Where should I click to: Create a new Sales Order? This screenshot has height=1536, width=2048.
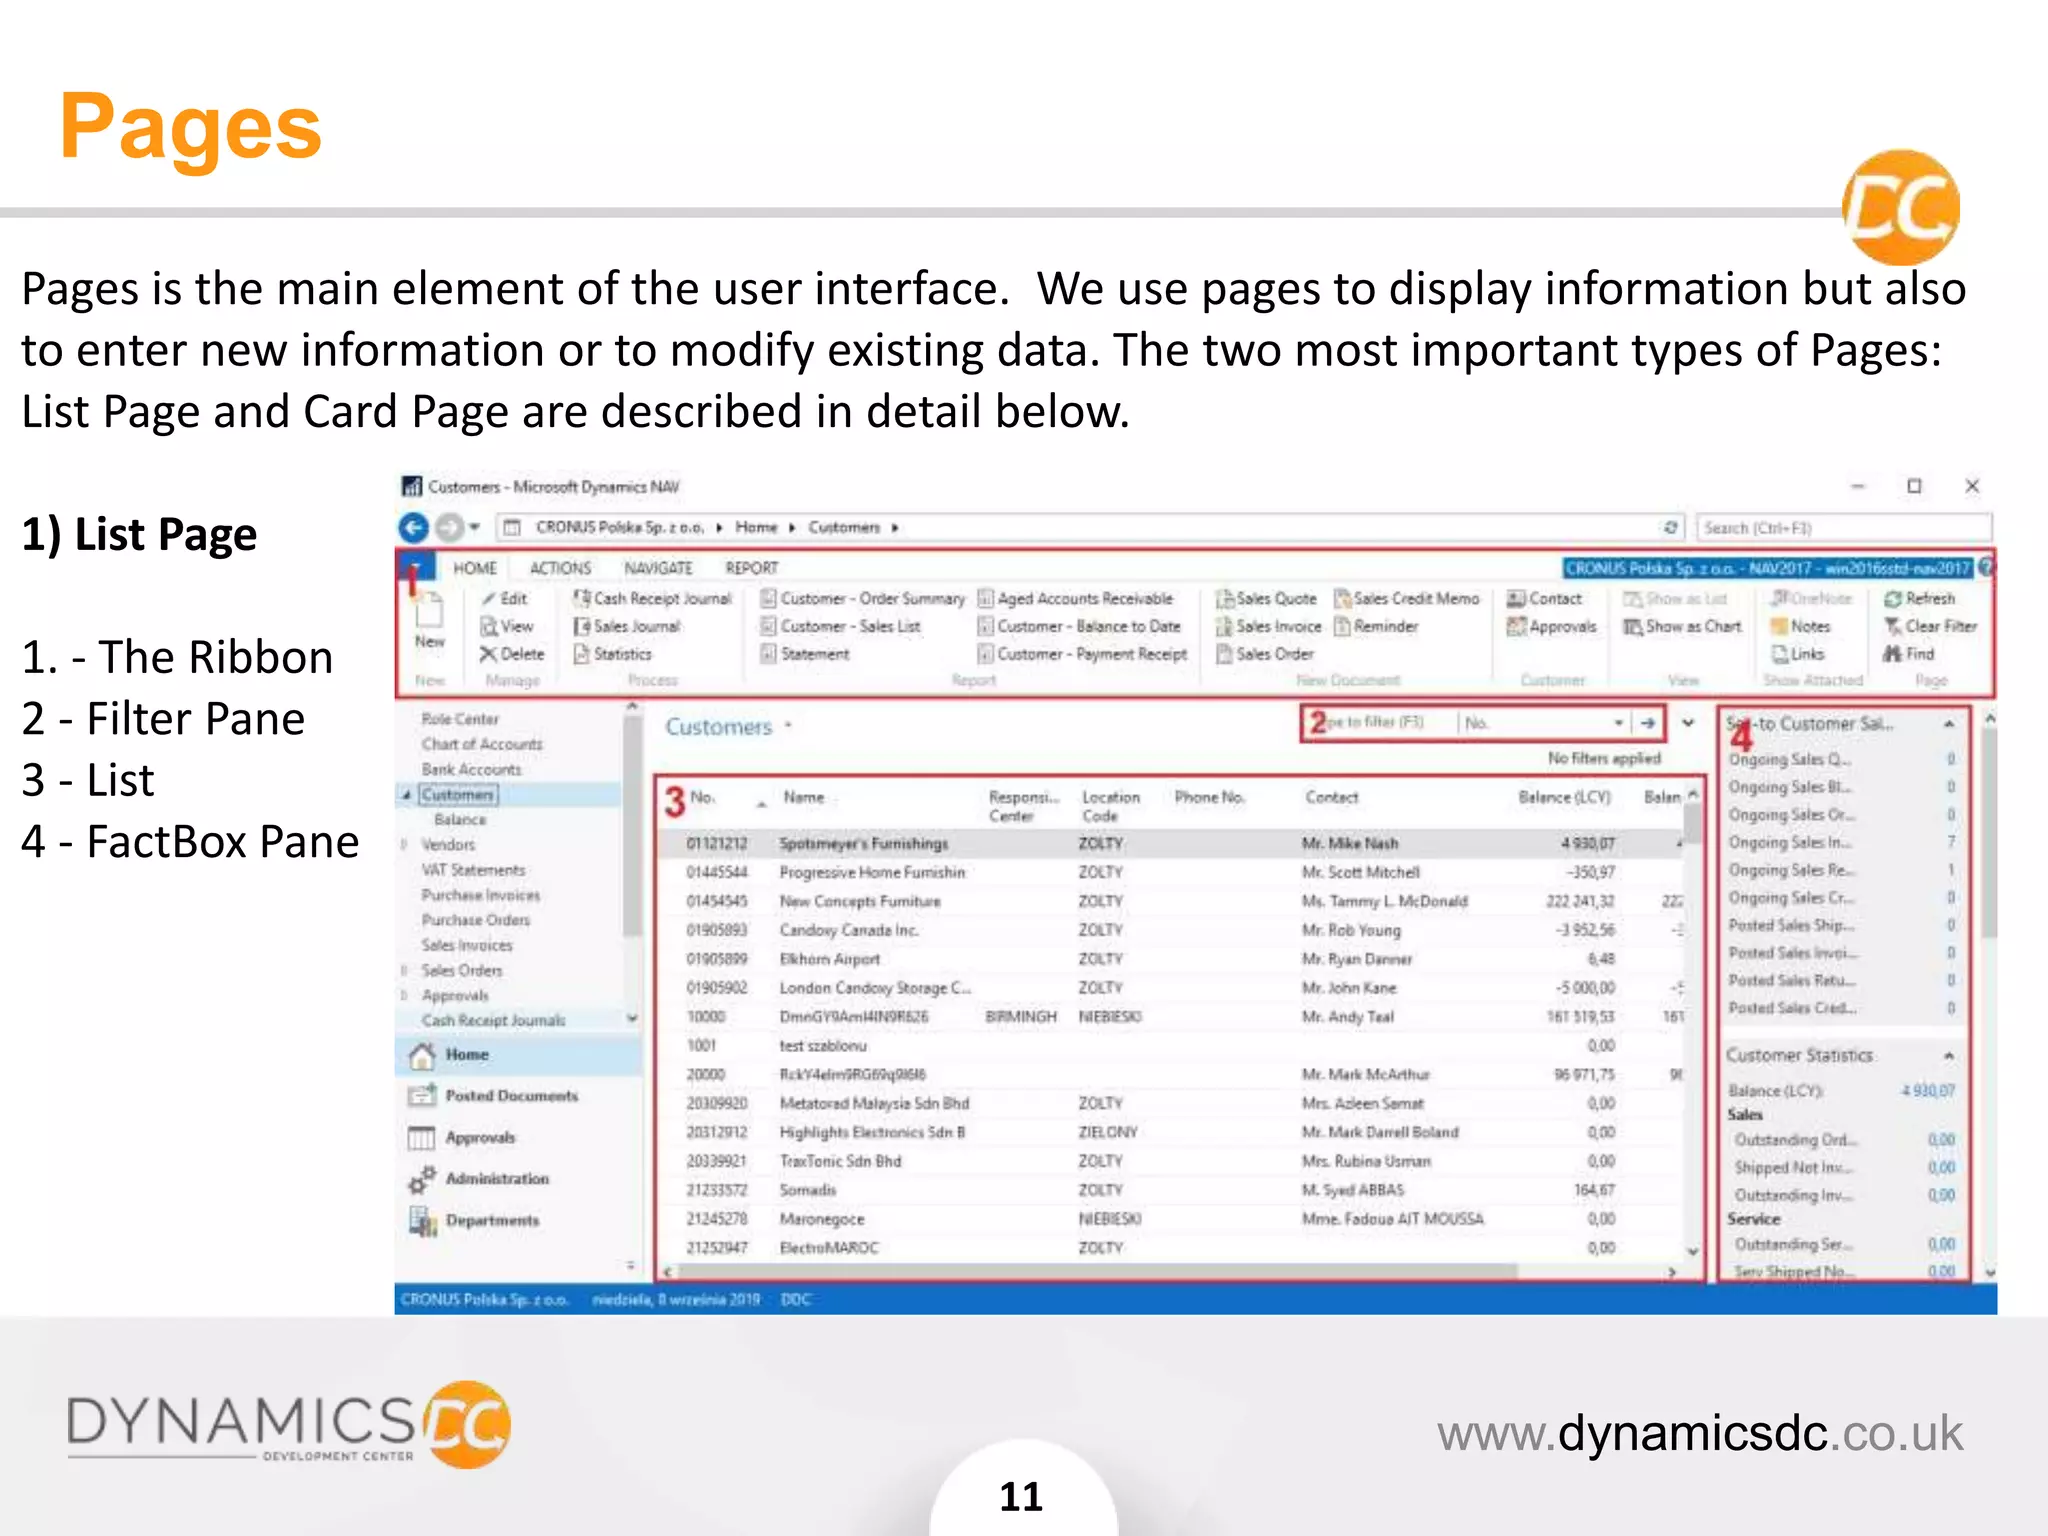[x=1265, y=654]
